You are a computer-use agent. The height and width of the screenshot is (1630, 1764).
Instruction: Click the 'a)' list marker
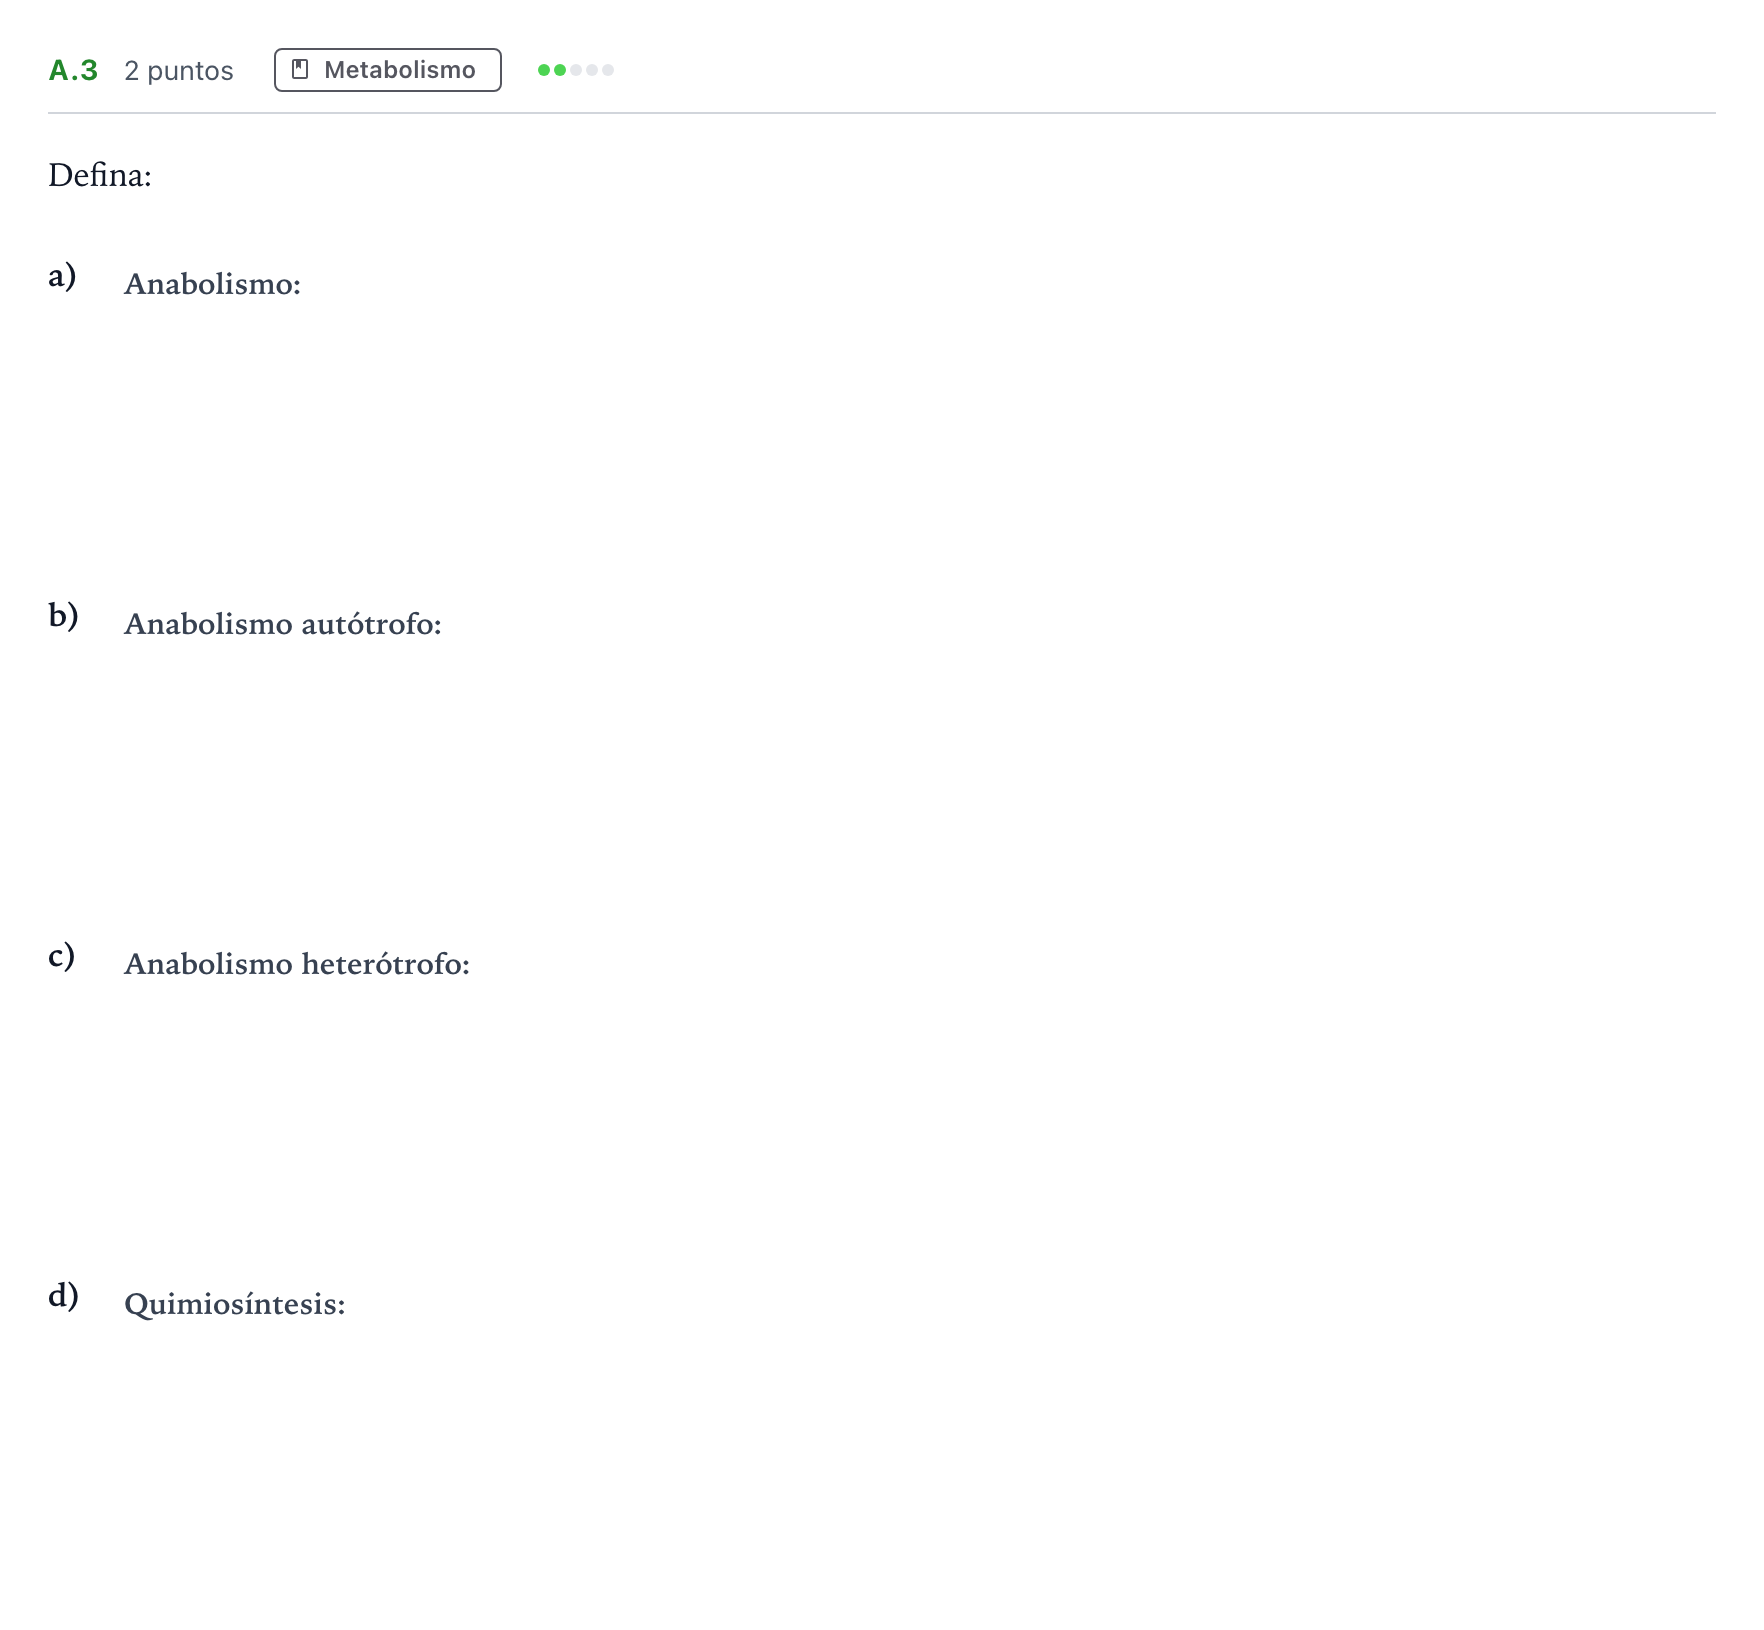coord(62,275)
